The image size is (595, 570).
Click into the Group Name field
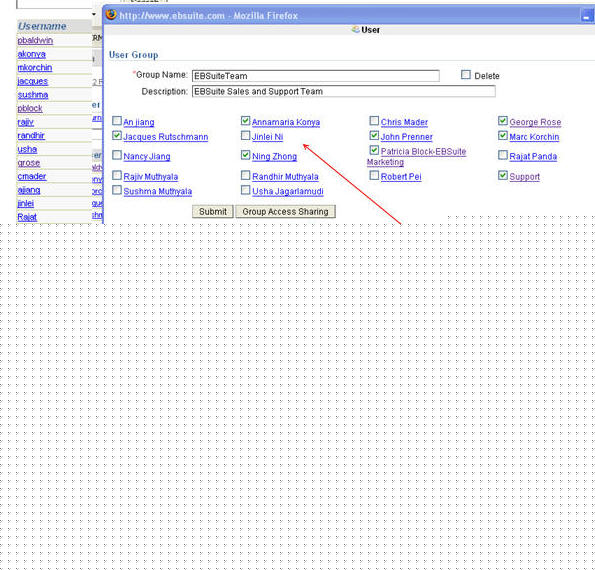coord(316,76)
